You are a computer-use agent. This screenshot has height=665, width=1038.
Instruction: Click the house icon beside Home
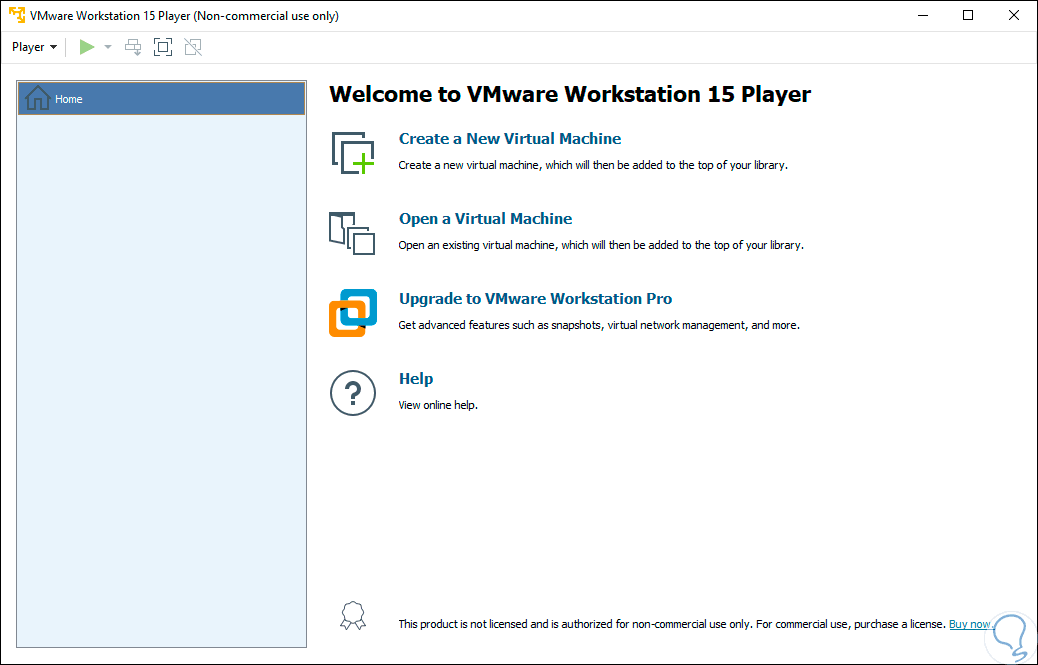[38, 98]
